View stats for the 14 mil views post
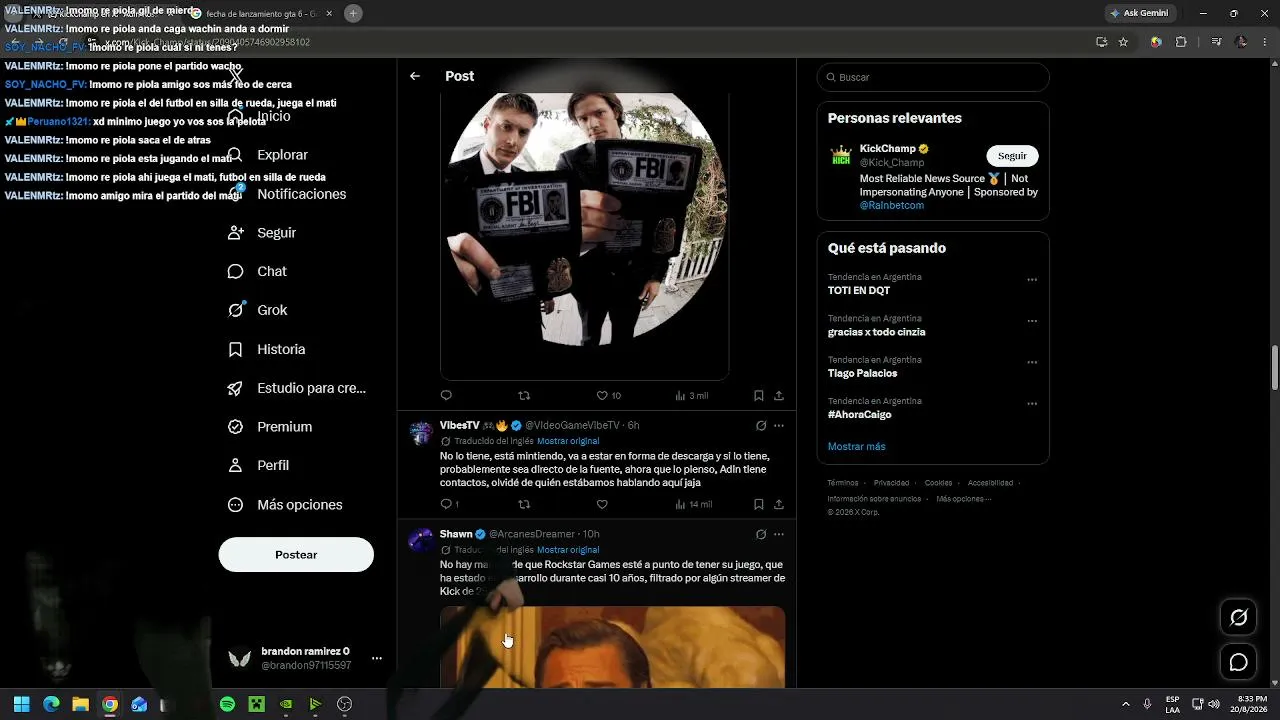Screen dimensions: 1280x720 tap(693, 505)
